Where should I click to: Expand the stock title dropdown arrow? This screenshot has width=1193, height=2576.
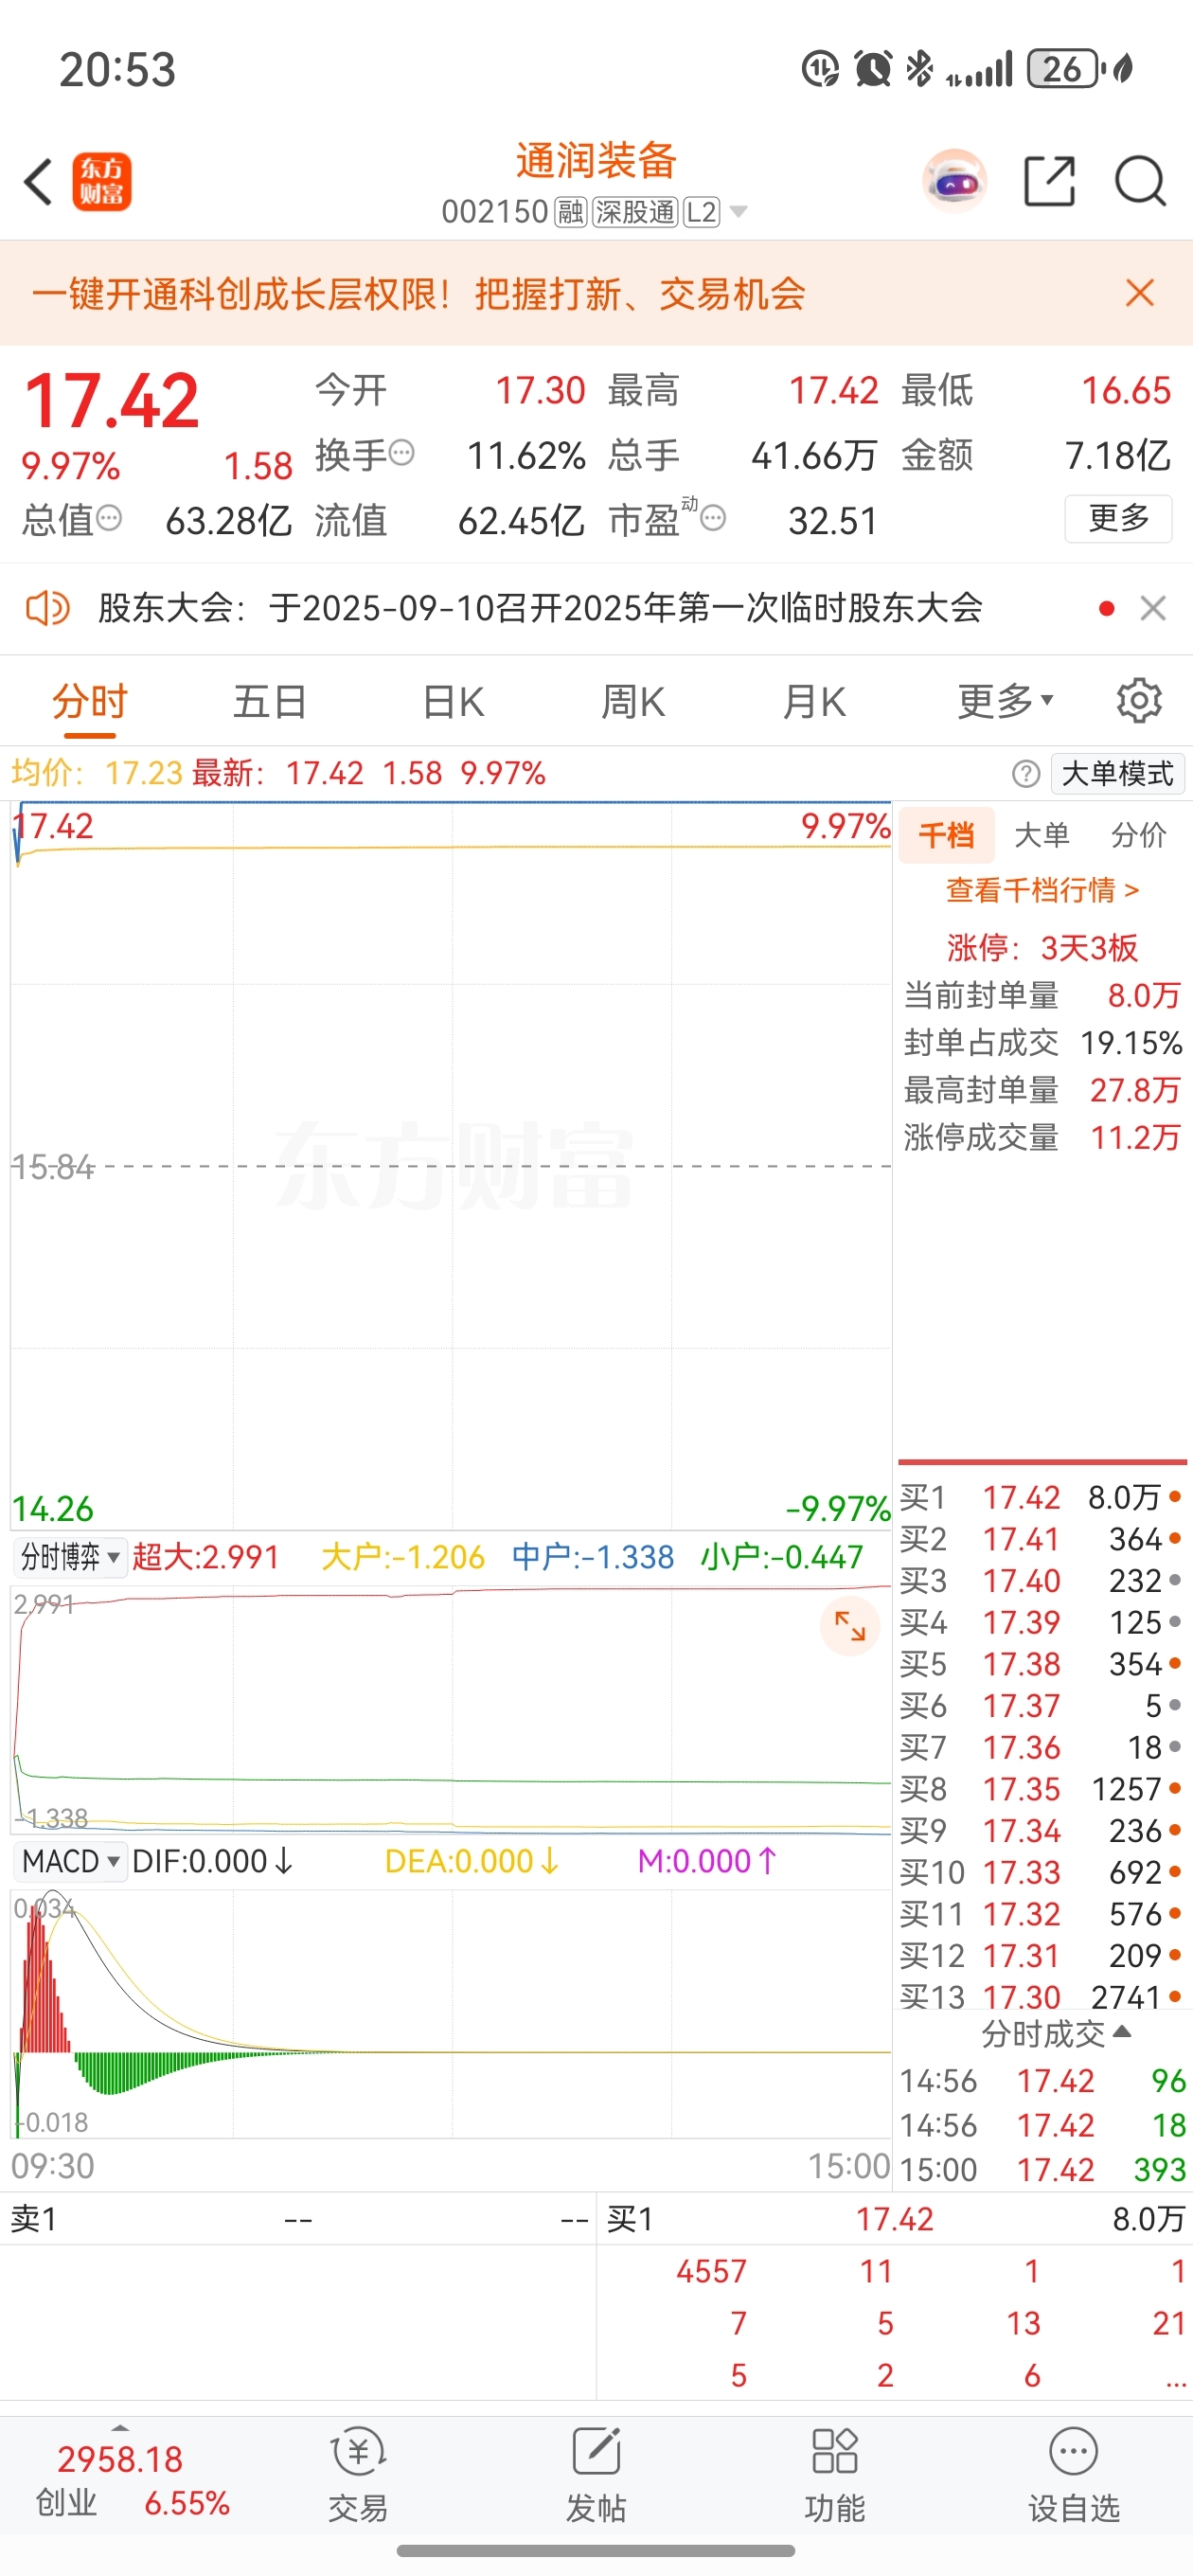[x=739, y=212]
